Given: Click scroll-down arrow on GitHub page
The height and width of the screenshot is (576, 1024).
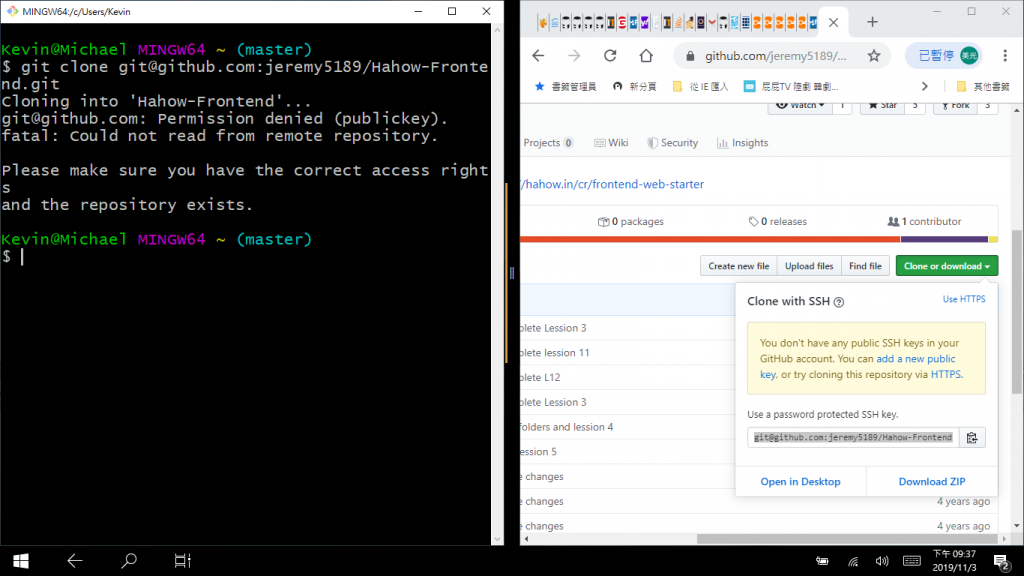Looking at the screenshot, I should pyautogui.click(x=1017, y=526).
